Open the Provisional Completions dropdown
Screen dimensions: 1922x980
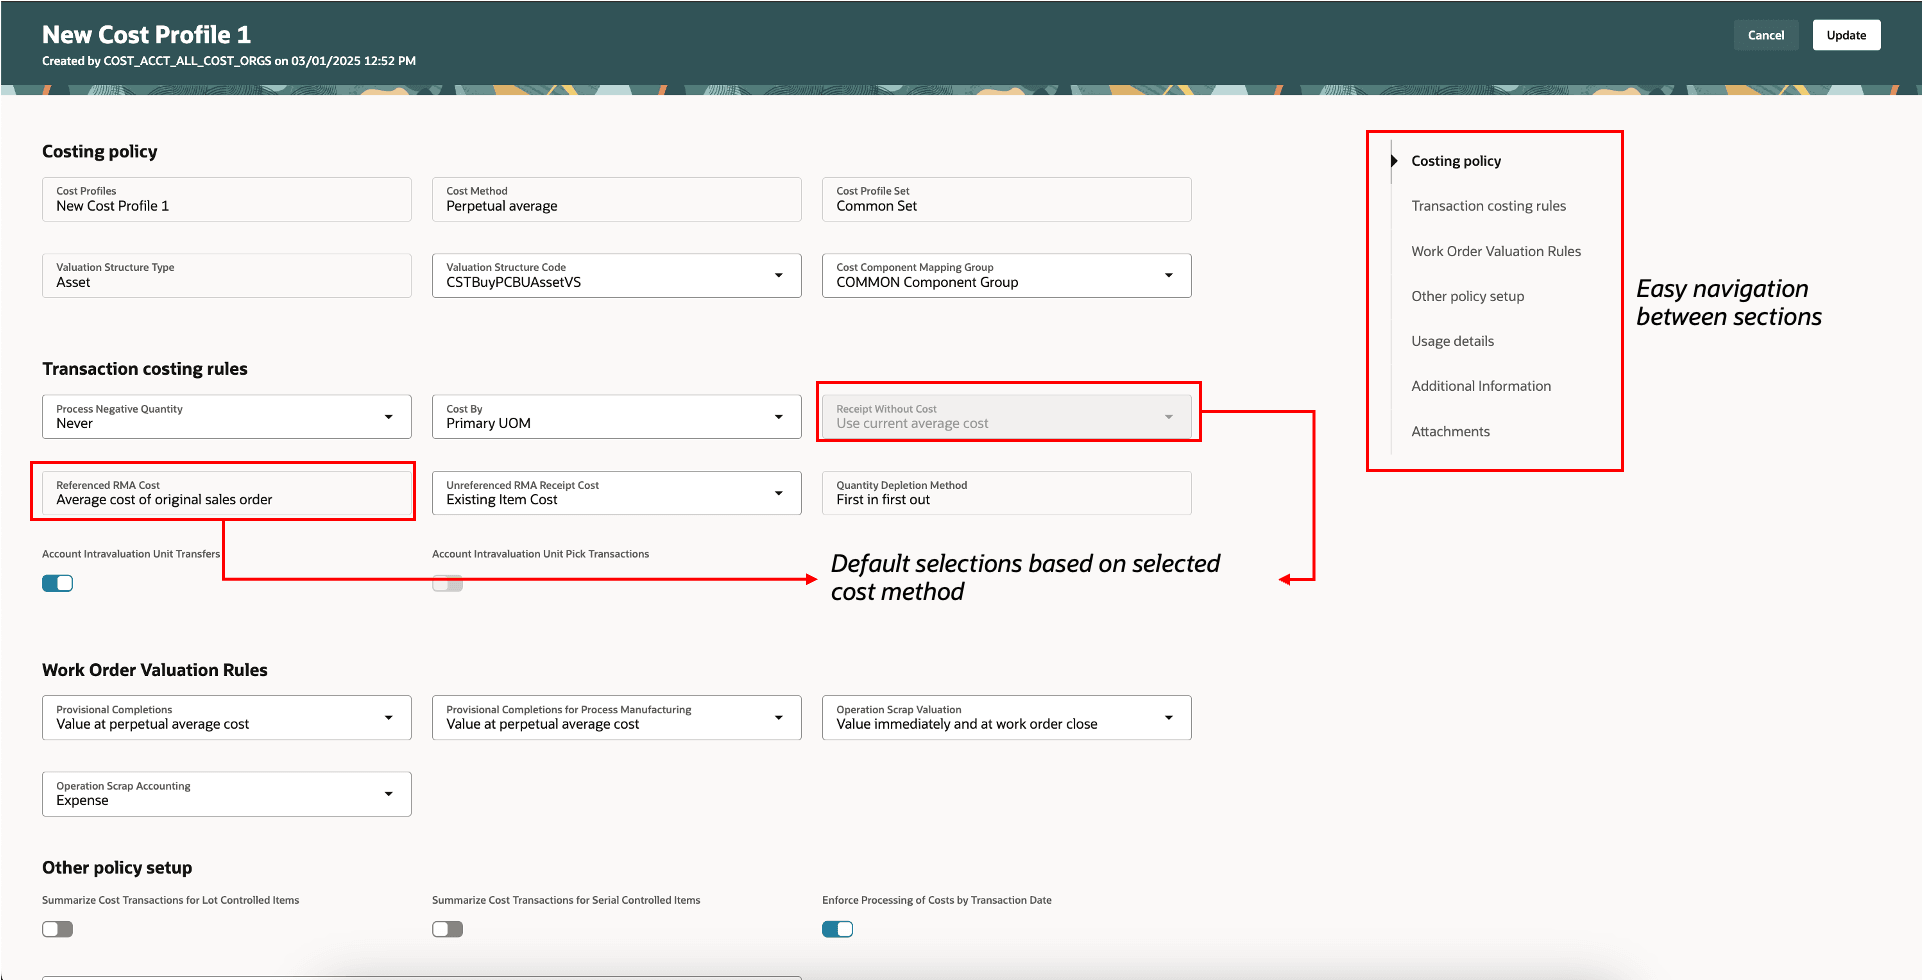coord(390,717)
